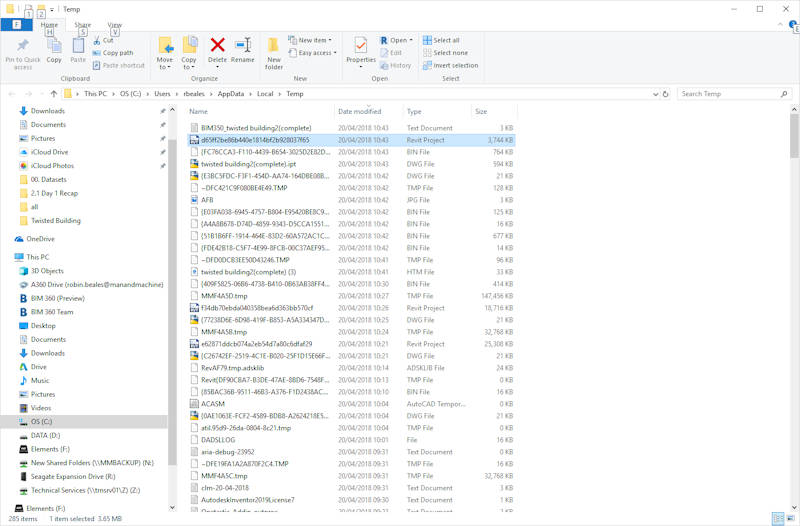Select the AFB JPG file
The width and height of the screenshot is (800, 526).
[x=207, y=200]
